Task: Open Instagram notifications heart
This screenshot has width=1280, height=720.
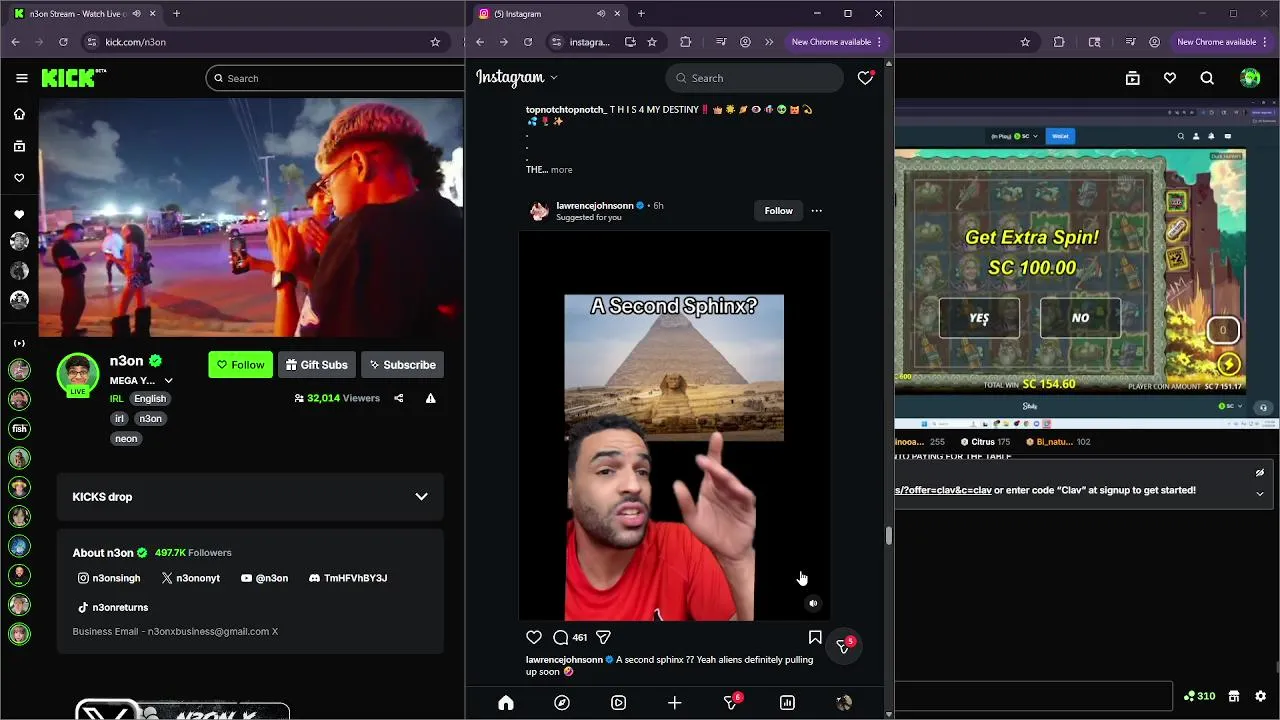Action: click(x=866, y=78)
